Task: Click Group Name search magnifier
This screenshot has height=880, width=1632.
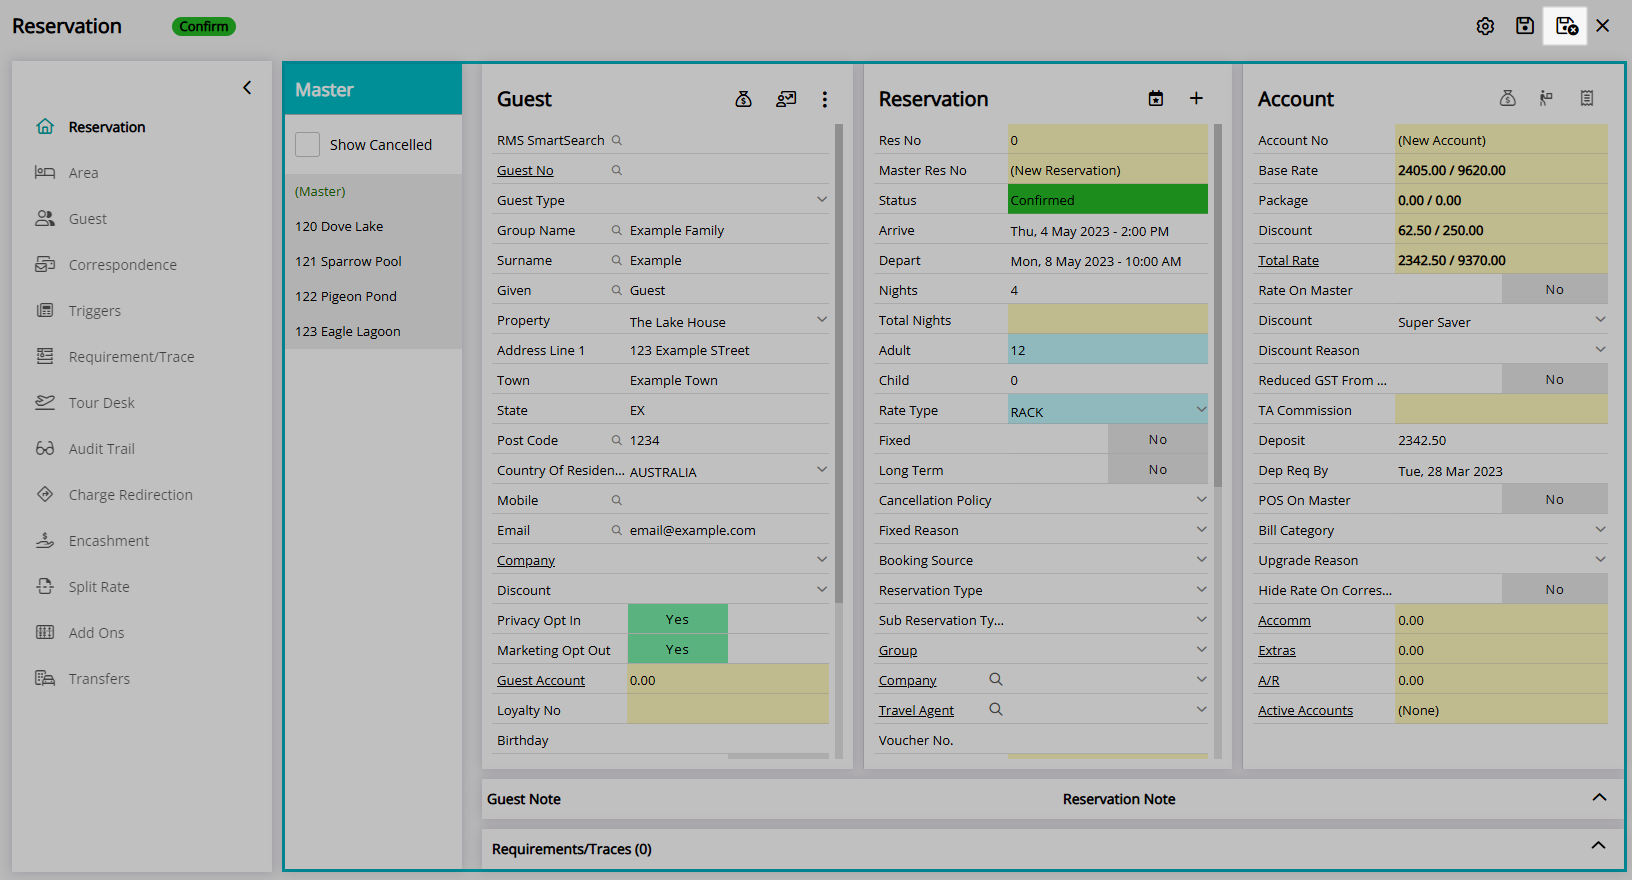Action: pos(617,230)
